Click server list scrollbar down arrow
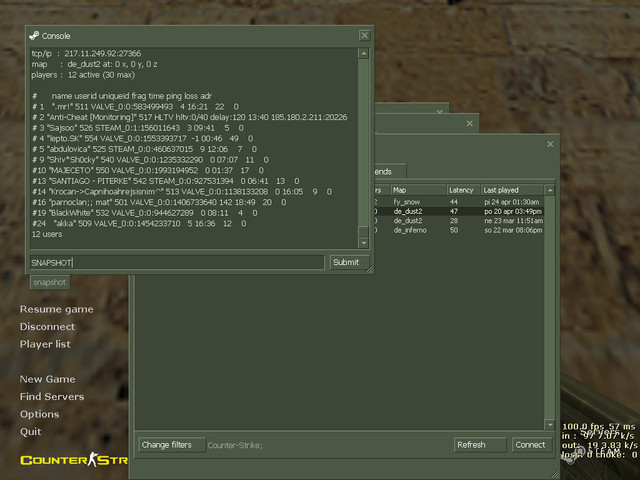The image size is (640, 480). point(549,425)
